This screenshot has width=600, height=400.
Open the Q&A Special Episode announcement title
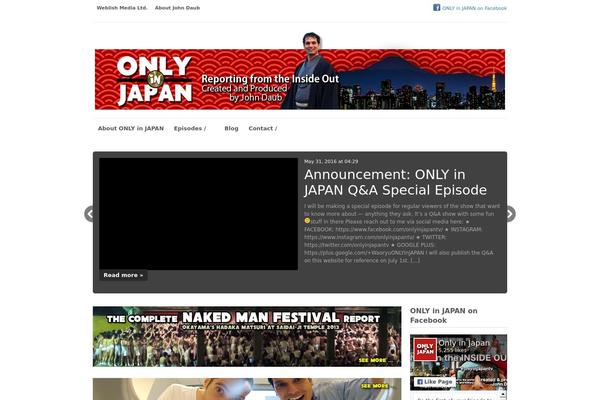[395, 182]
